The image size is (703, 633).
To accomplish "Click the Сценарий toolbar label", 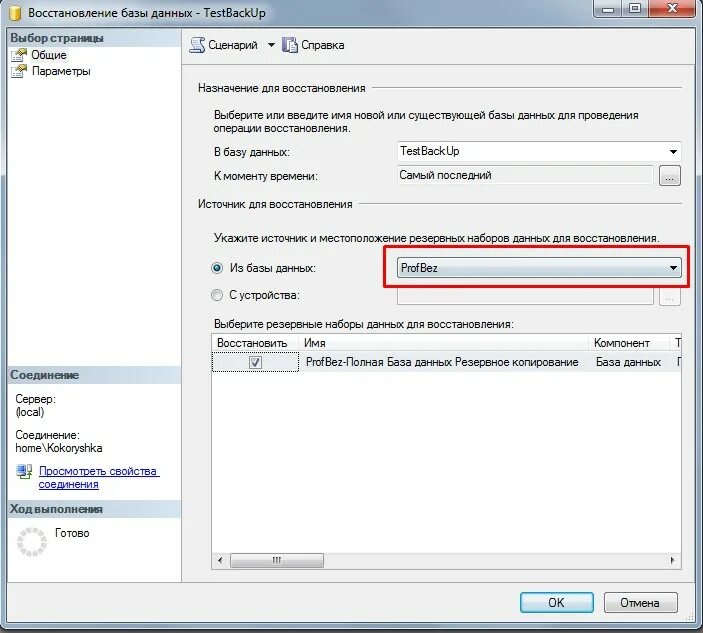I will coord(233,45).
